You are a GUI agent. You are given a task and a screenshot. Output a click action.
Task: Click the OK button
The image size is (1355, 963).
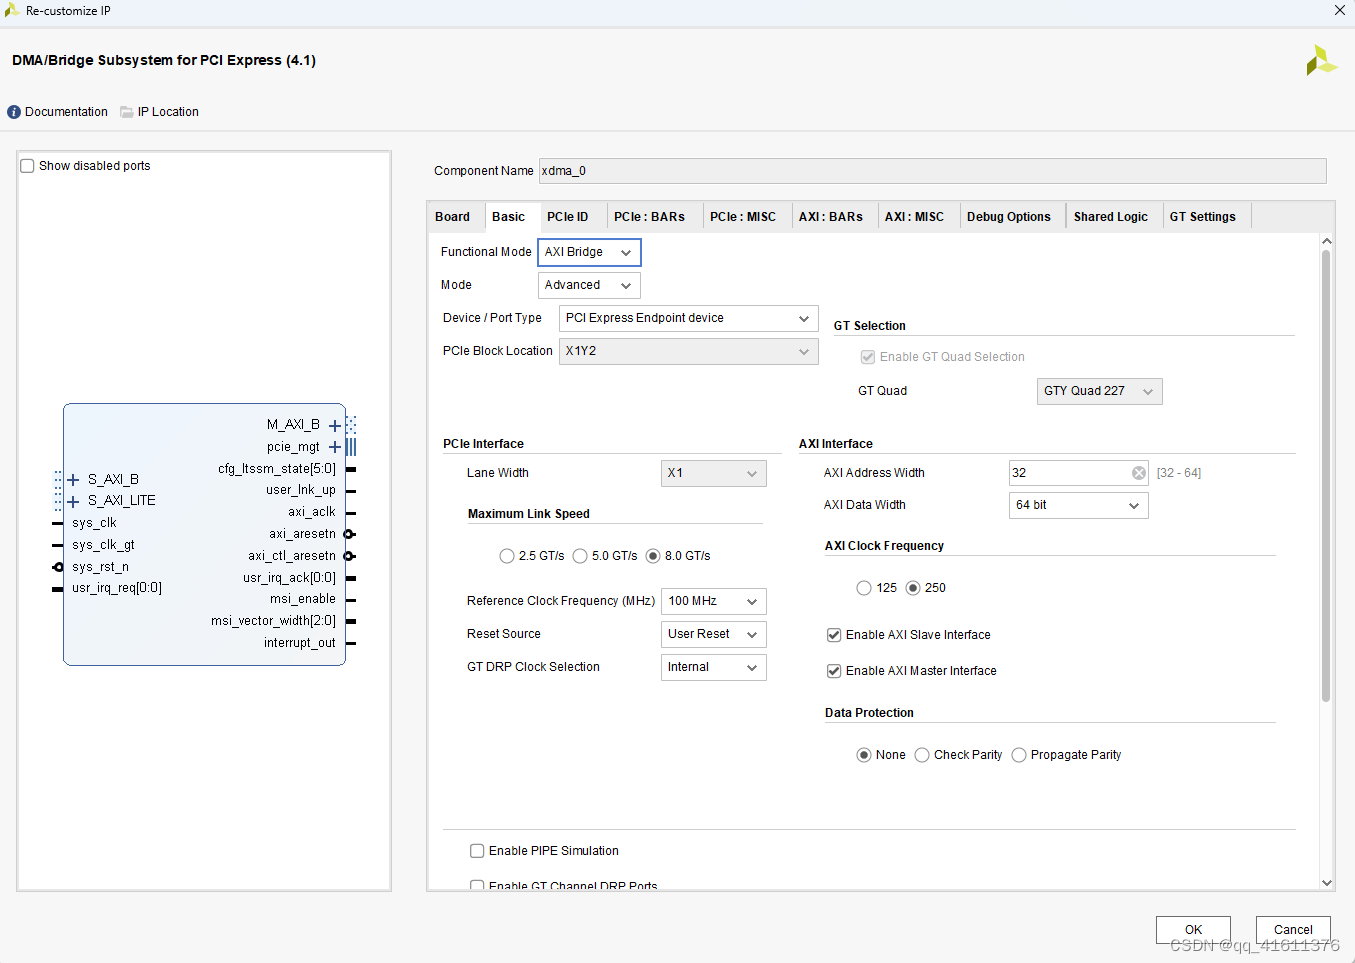click(x=1193, y=930)
